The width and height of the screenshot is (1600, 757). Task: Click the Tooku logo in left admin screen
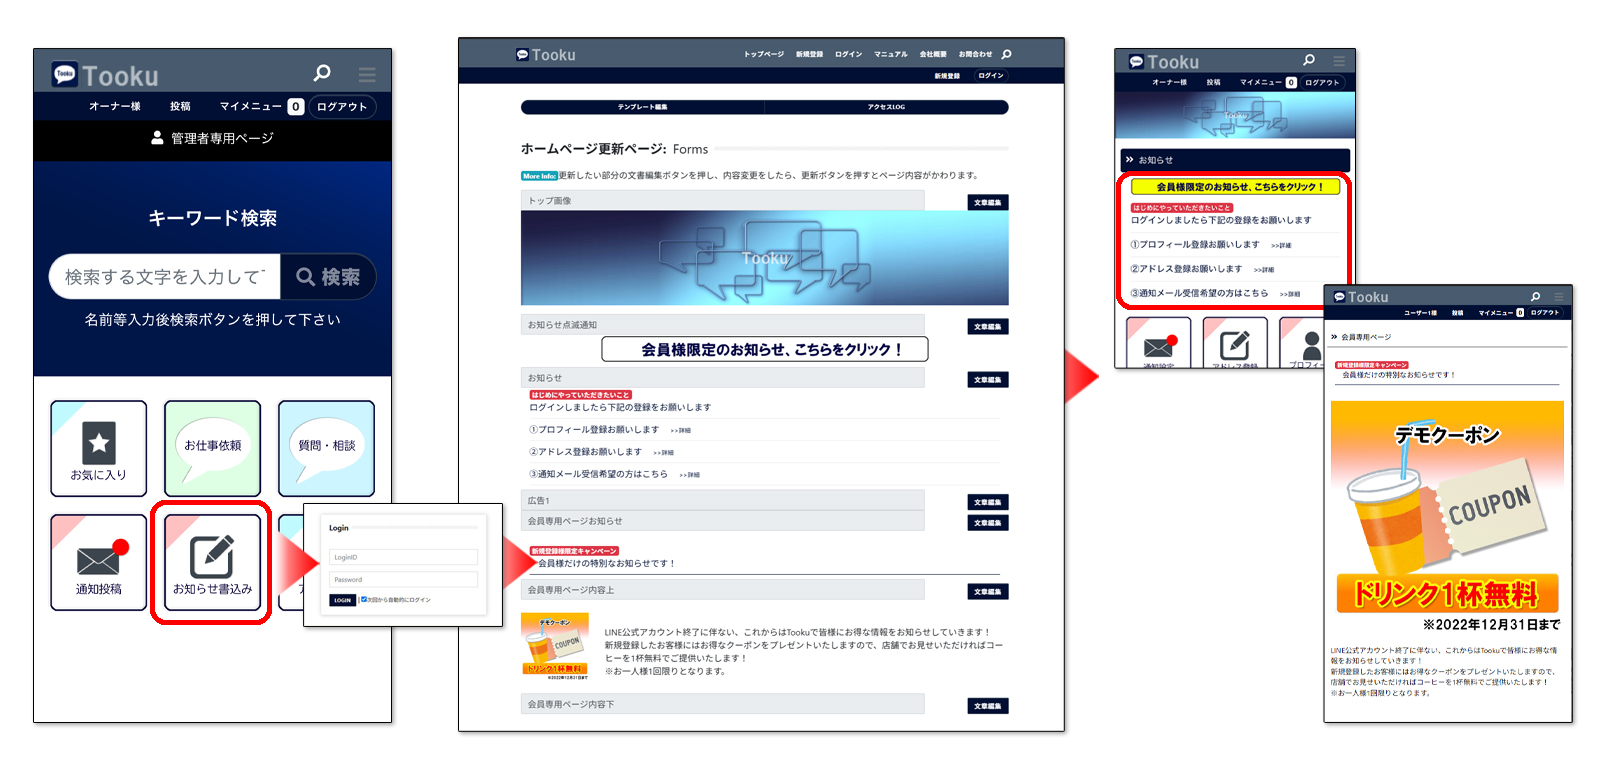[105, 75]
